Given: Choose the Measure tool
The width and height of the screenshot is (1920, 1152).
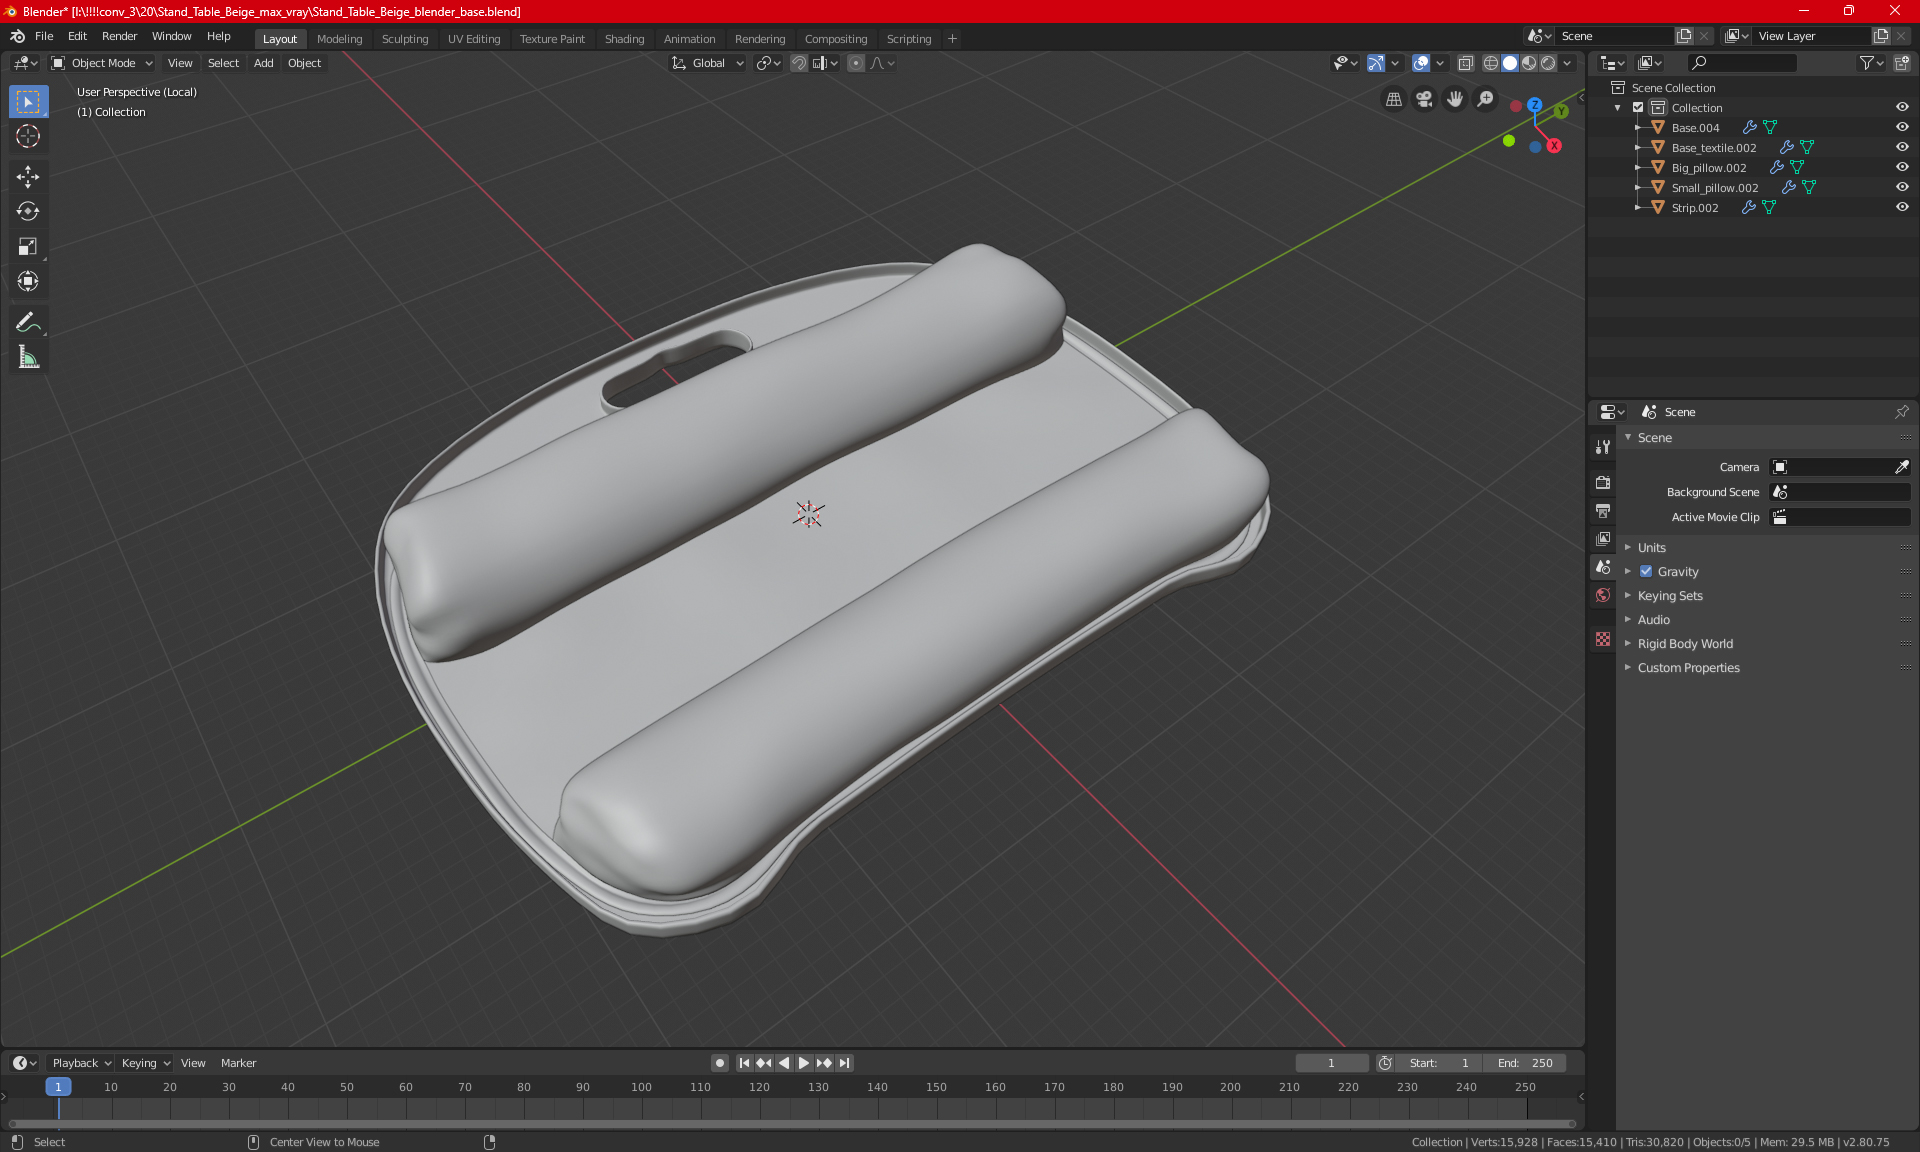Looking at the screenshot, I should [x=28, y=358].
